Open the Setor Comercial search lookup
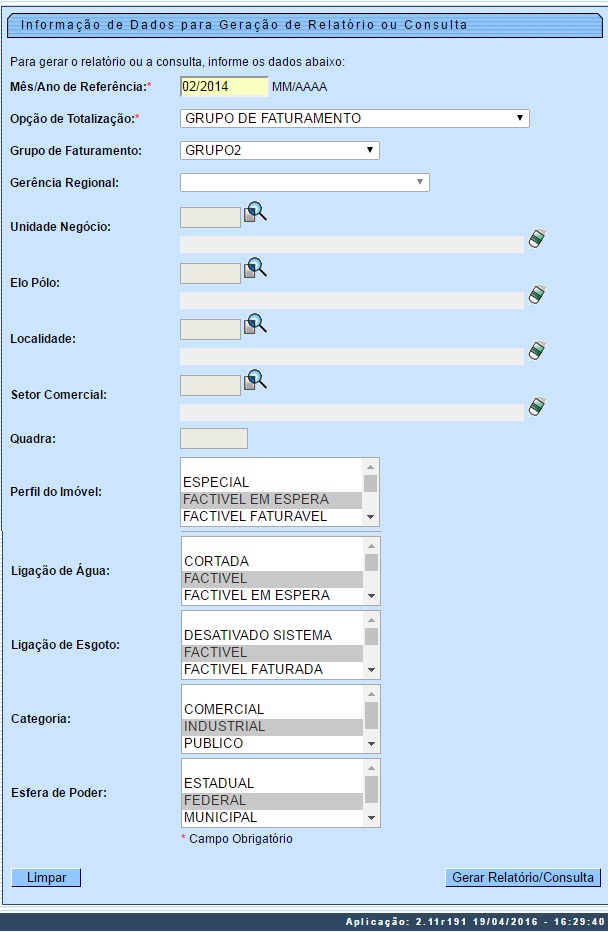Viewport: 608px width, 932px height. pos(256,379)
